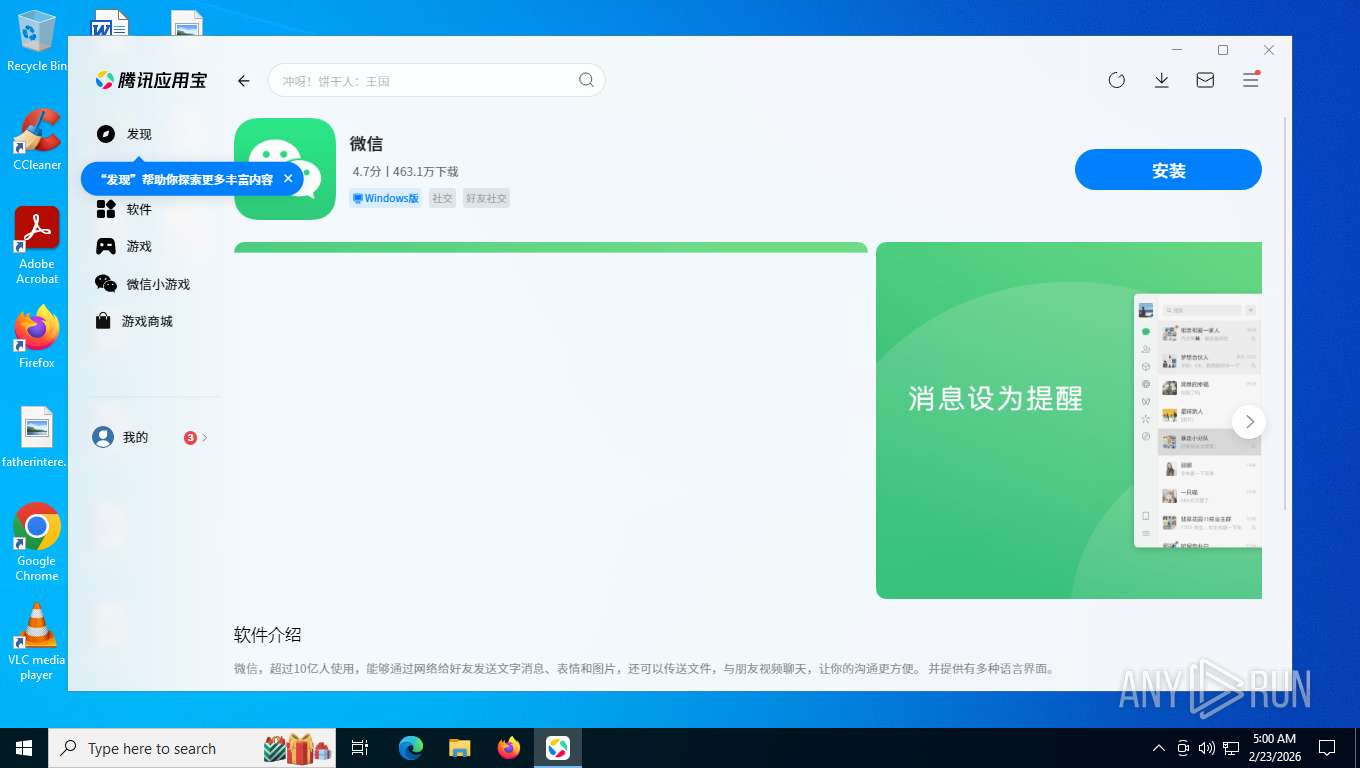Select the 应用宝 taskbar app icon
This screenshot has width=1360, height=768.
click(x=558, y=748)
